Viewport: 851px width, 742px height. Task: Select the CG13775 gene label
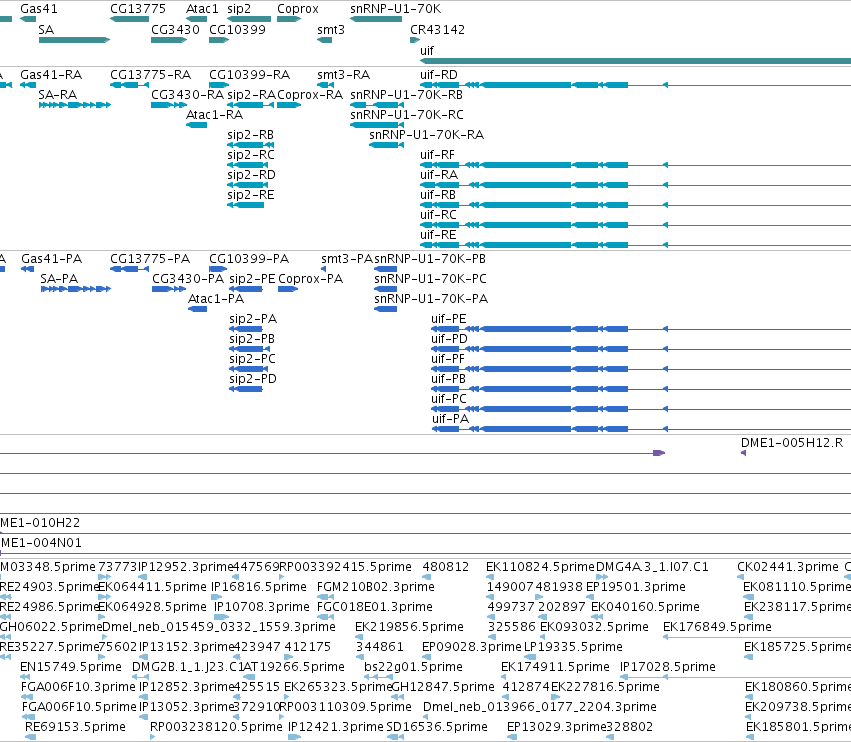[138, 9]
